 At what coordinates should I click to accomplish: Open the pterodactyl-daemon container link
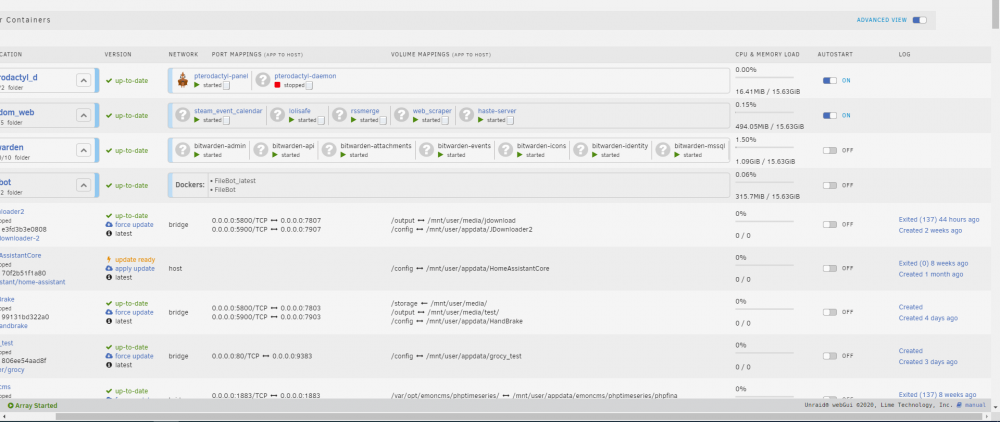click(305, 76)
